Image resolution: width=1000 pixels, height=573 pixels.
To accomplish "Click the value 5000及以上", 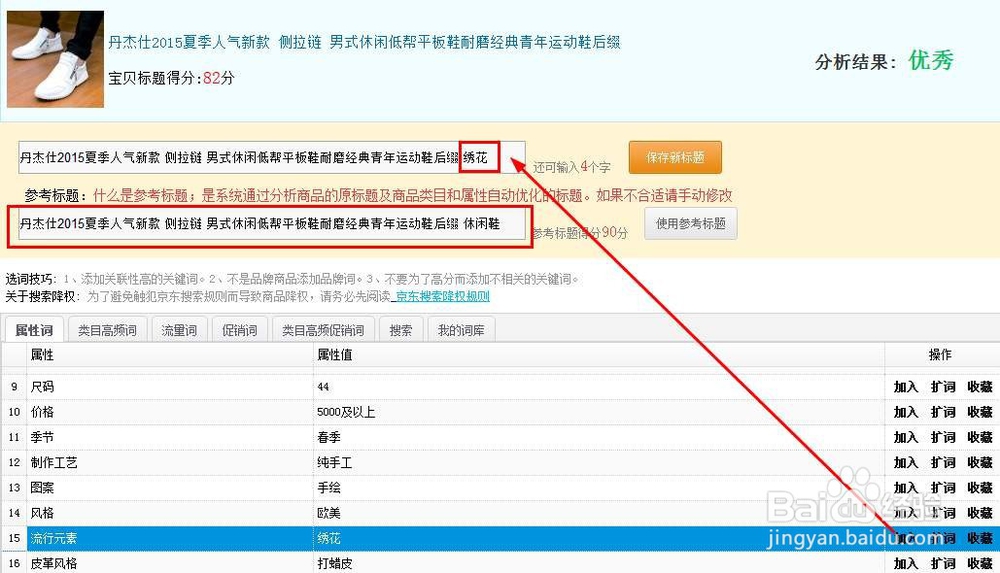I will click(346, 412).
